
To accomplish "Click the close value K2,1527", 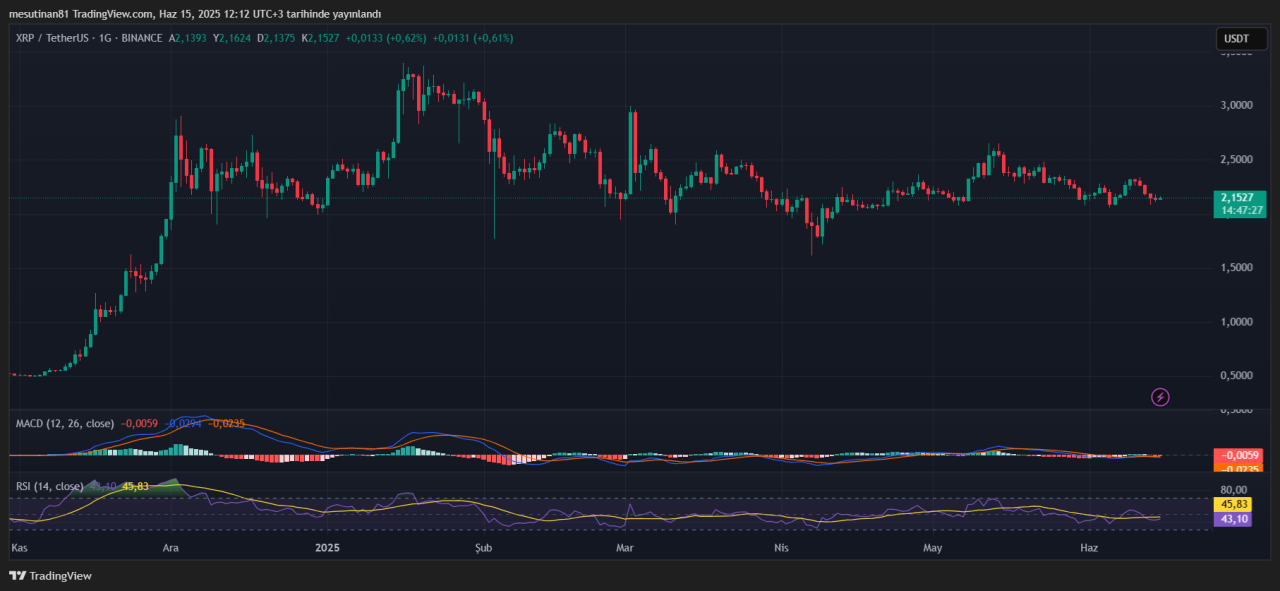I will [x=320, y=38].
